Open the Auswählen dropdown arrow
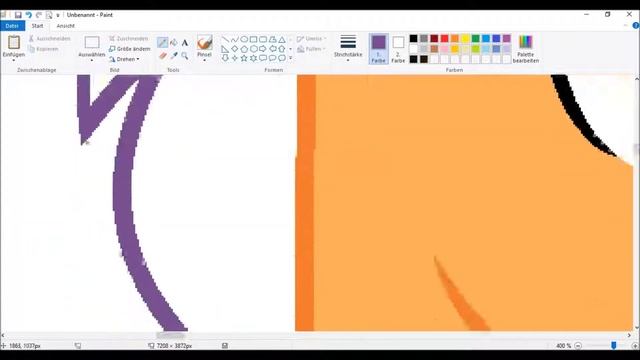This screenshot has height=360, width=640. (x=91, y=60)
